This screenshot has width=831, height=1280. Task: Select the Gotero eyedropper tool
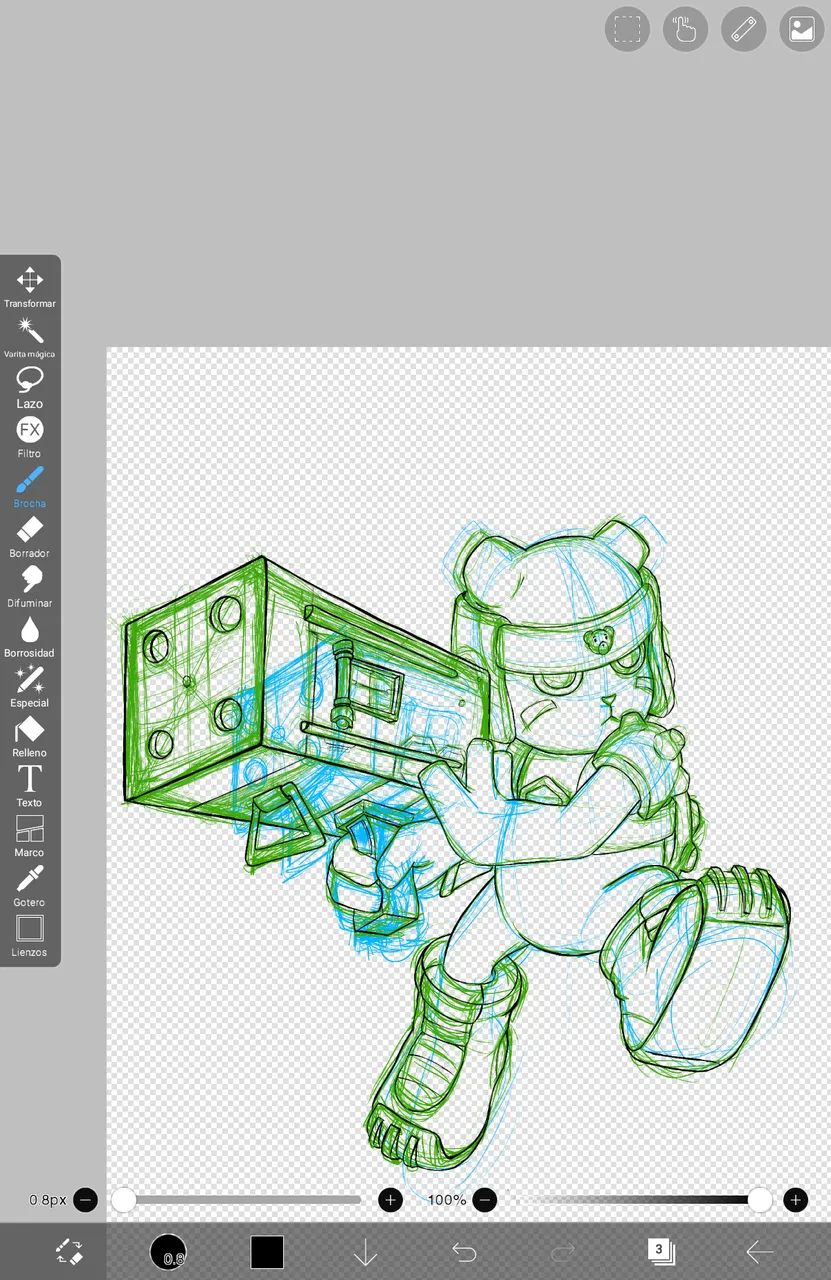30,886
